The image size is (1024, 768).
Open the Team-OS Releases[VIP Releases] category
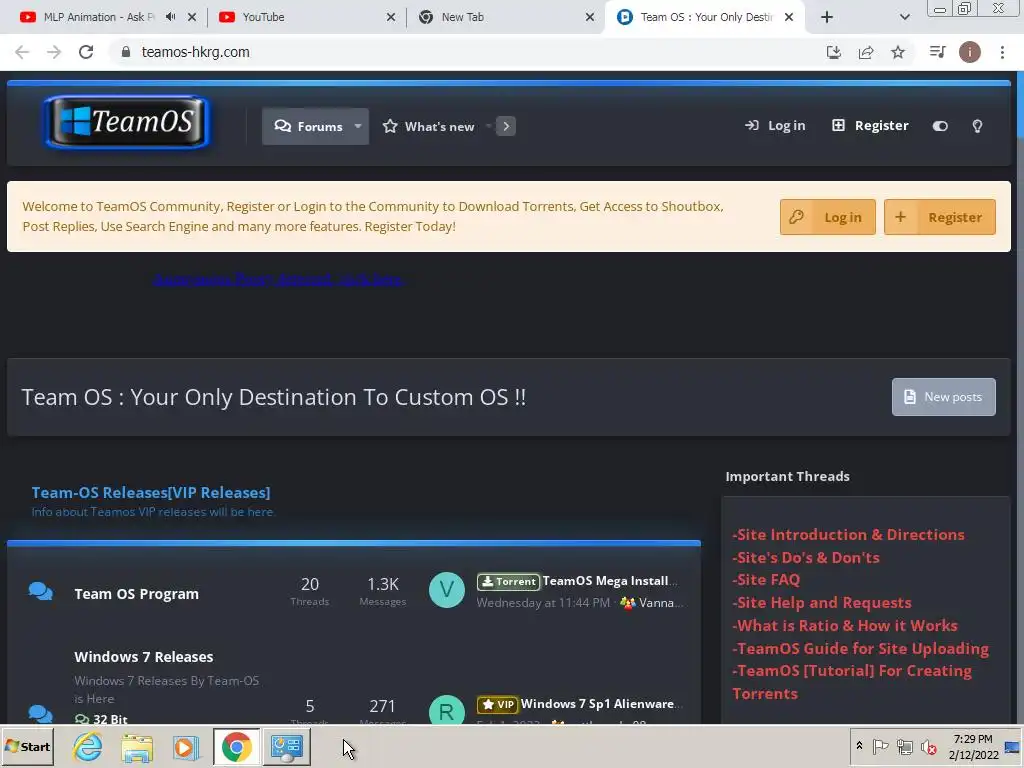[151, 492]
